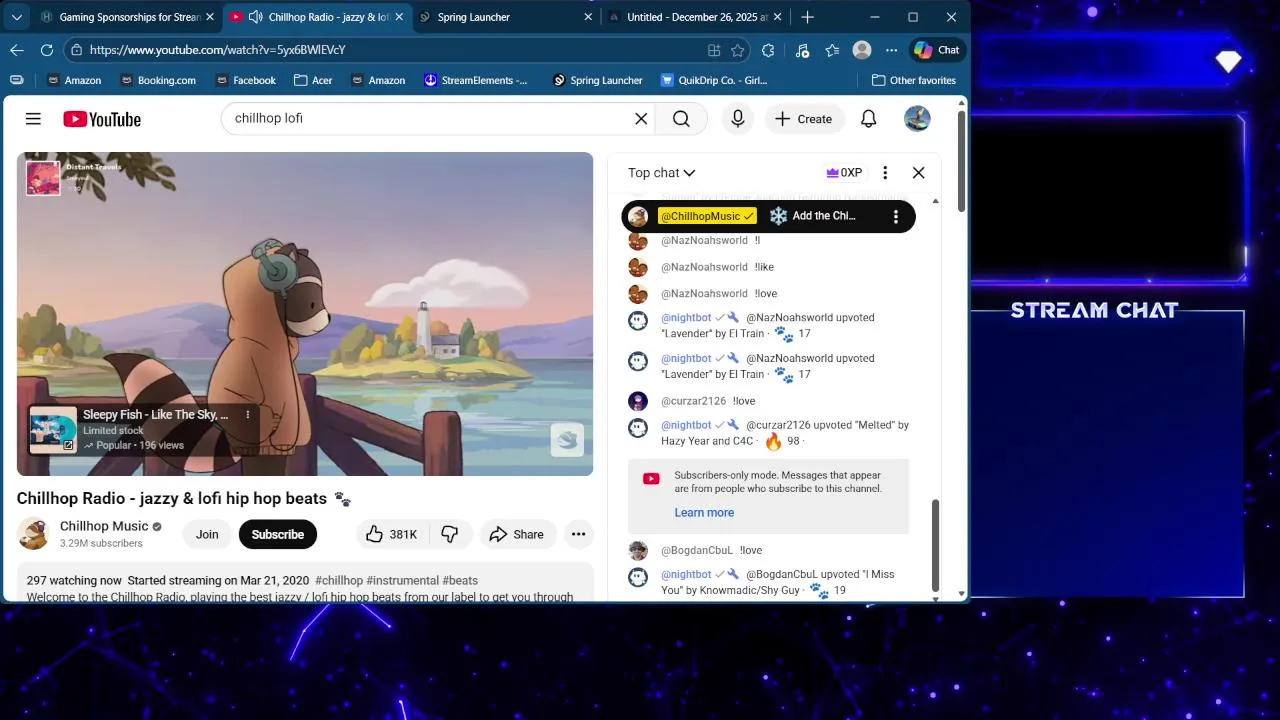Open the Booking.com bookmark
The height and width of the screenshot is (720, 1280).
point(157,80)
